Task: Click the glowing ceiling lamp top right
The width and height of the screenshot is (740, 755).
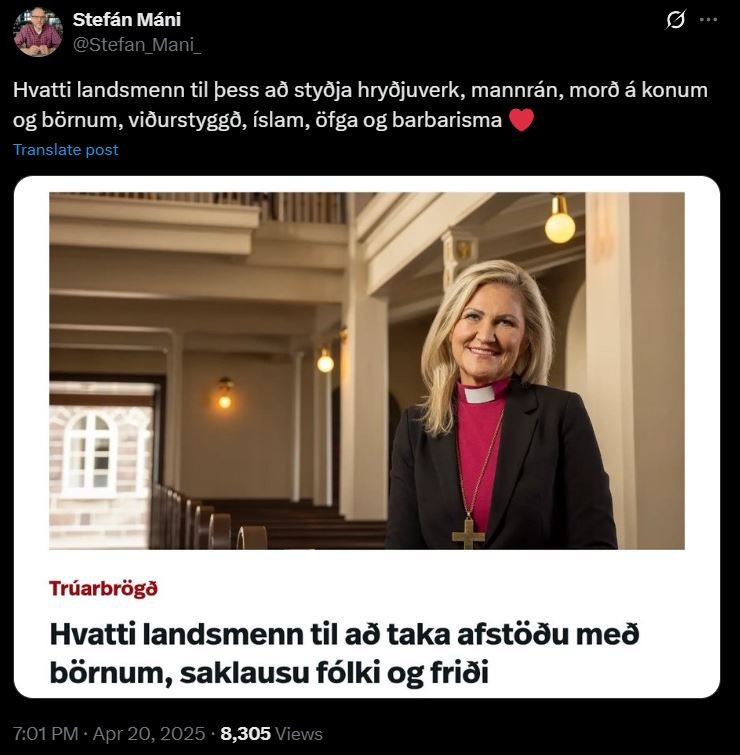Action: [x=560, y=221]
